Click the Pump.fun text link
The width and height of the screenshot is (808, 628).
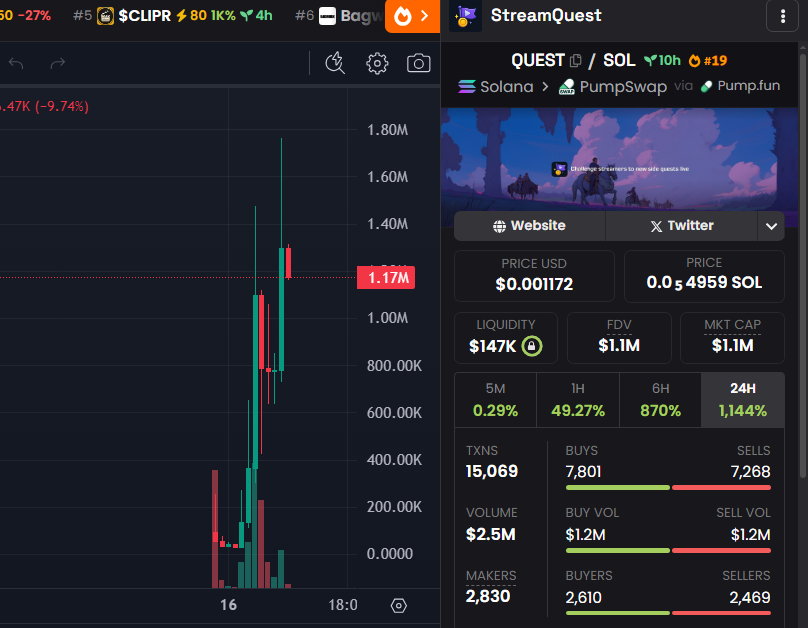click(x=748, y=86)
